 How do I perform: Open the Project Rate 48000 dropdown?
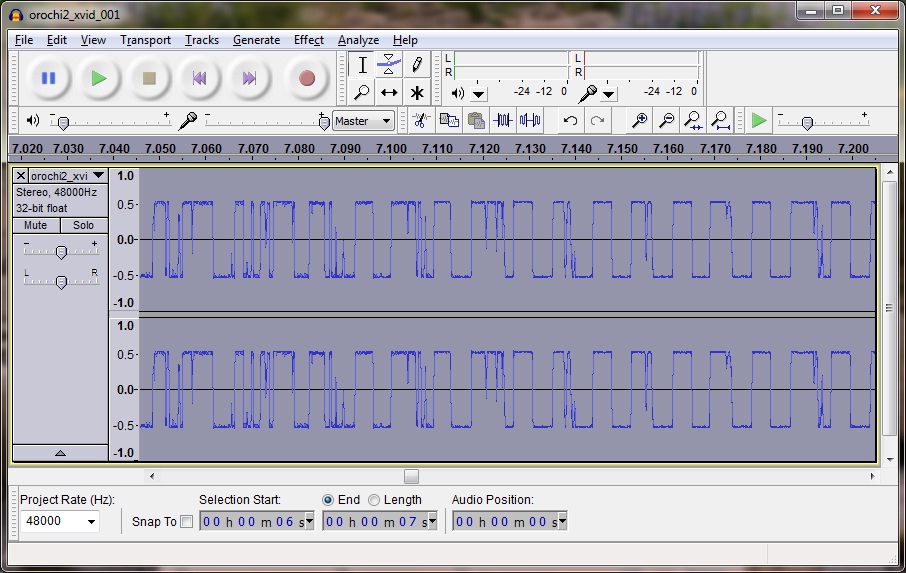pyautogui.click(x=91, y=522)
